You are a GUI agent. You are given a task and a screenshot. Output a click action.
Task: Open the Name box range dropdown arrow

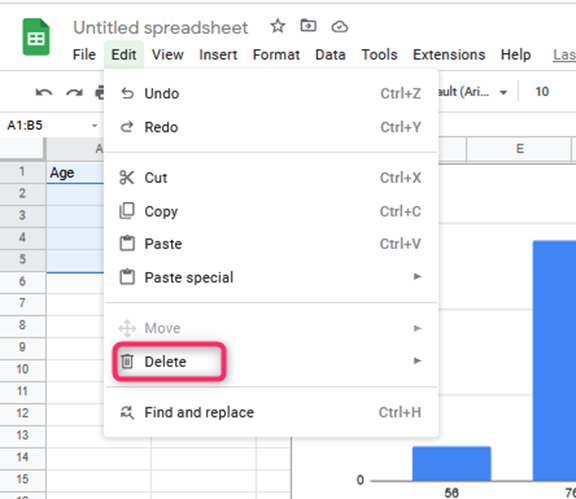[x=95, y=126]
